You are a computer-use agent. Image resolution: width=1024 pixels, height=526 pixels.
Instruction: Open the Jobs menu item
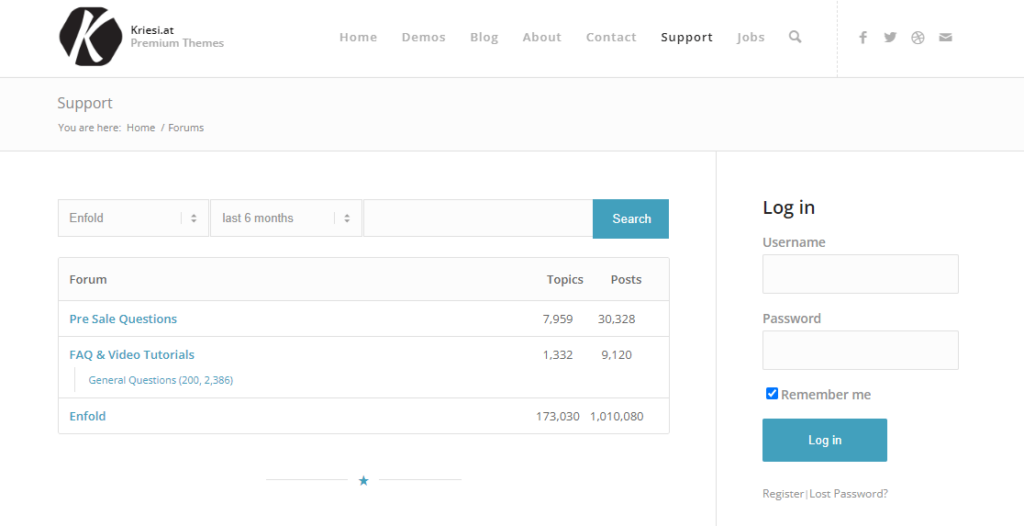750,37
